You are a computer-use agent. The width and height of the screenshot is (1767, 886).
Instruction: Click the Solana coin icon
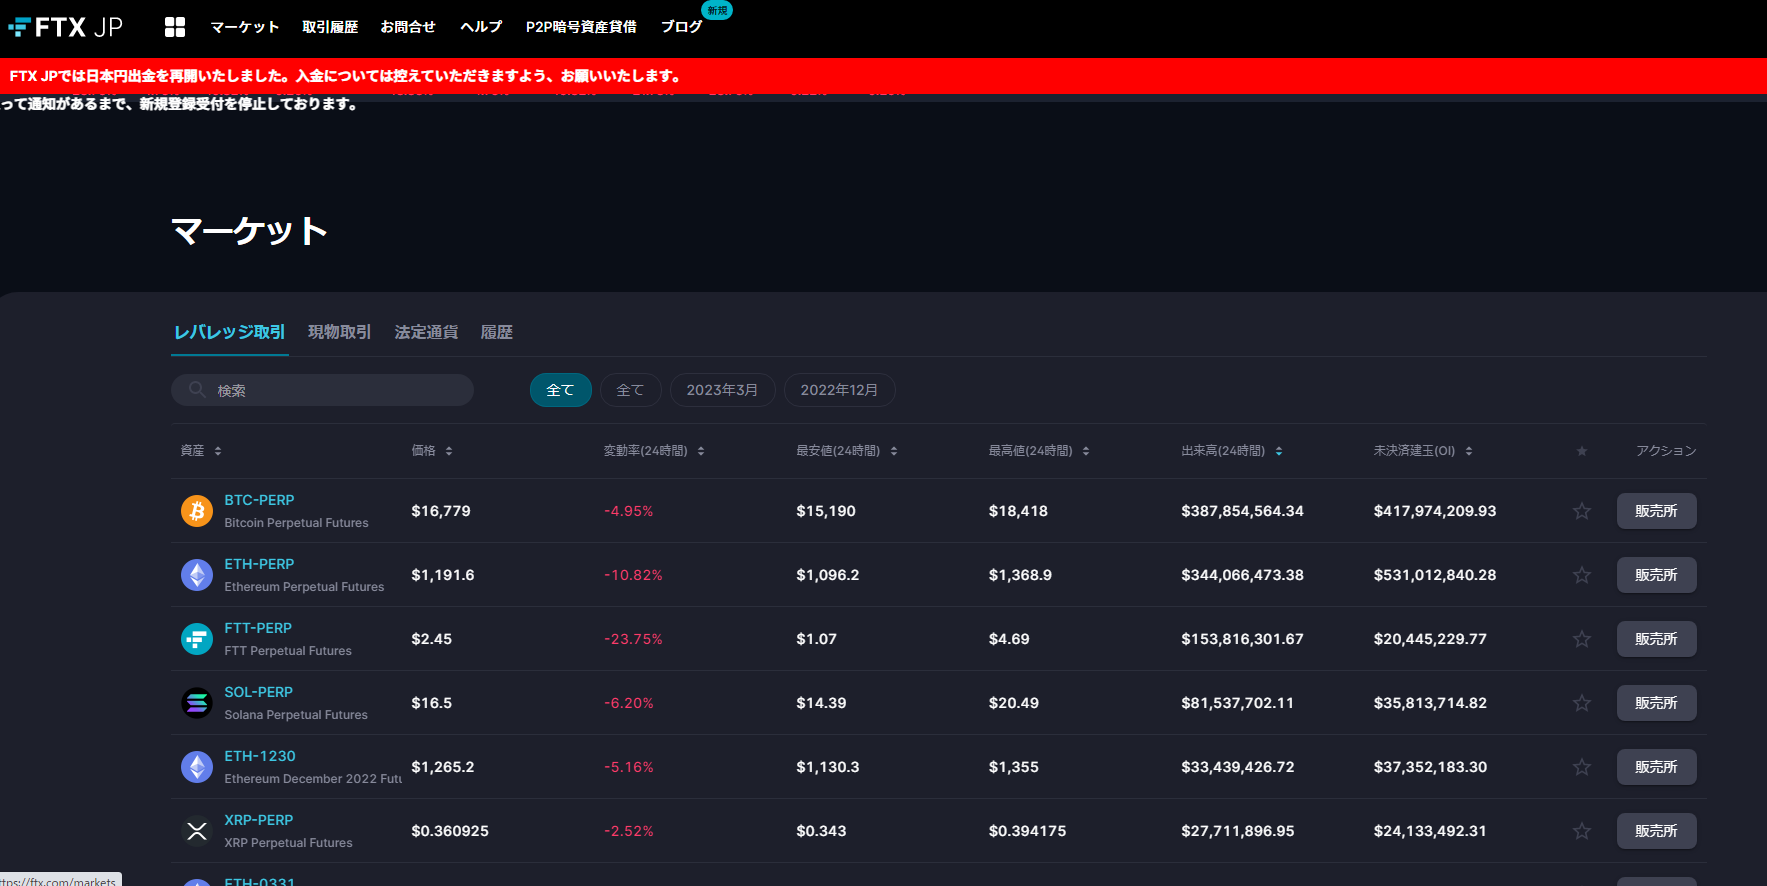(x=197, y=703)
